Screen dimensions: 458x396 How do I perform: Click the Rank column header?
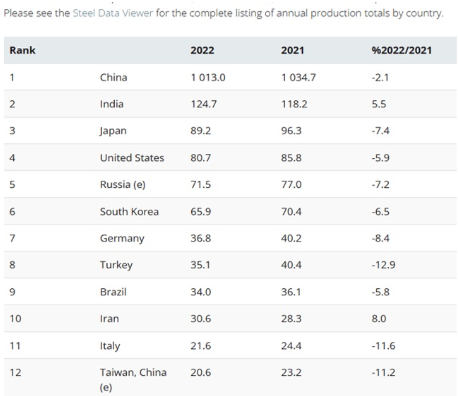pyautogui.click(x=22, y=50)
